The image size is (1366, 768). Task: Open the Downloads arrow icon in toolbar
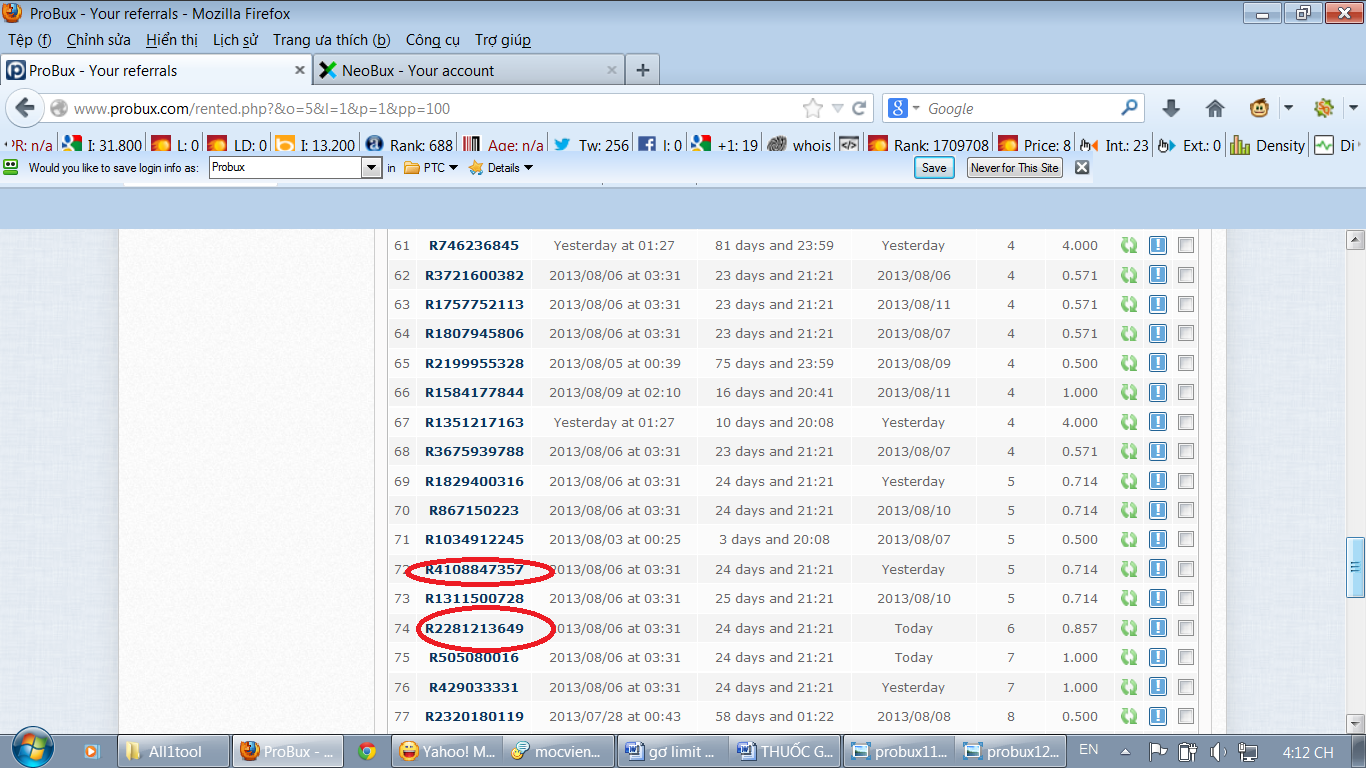coord(1170,108)
